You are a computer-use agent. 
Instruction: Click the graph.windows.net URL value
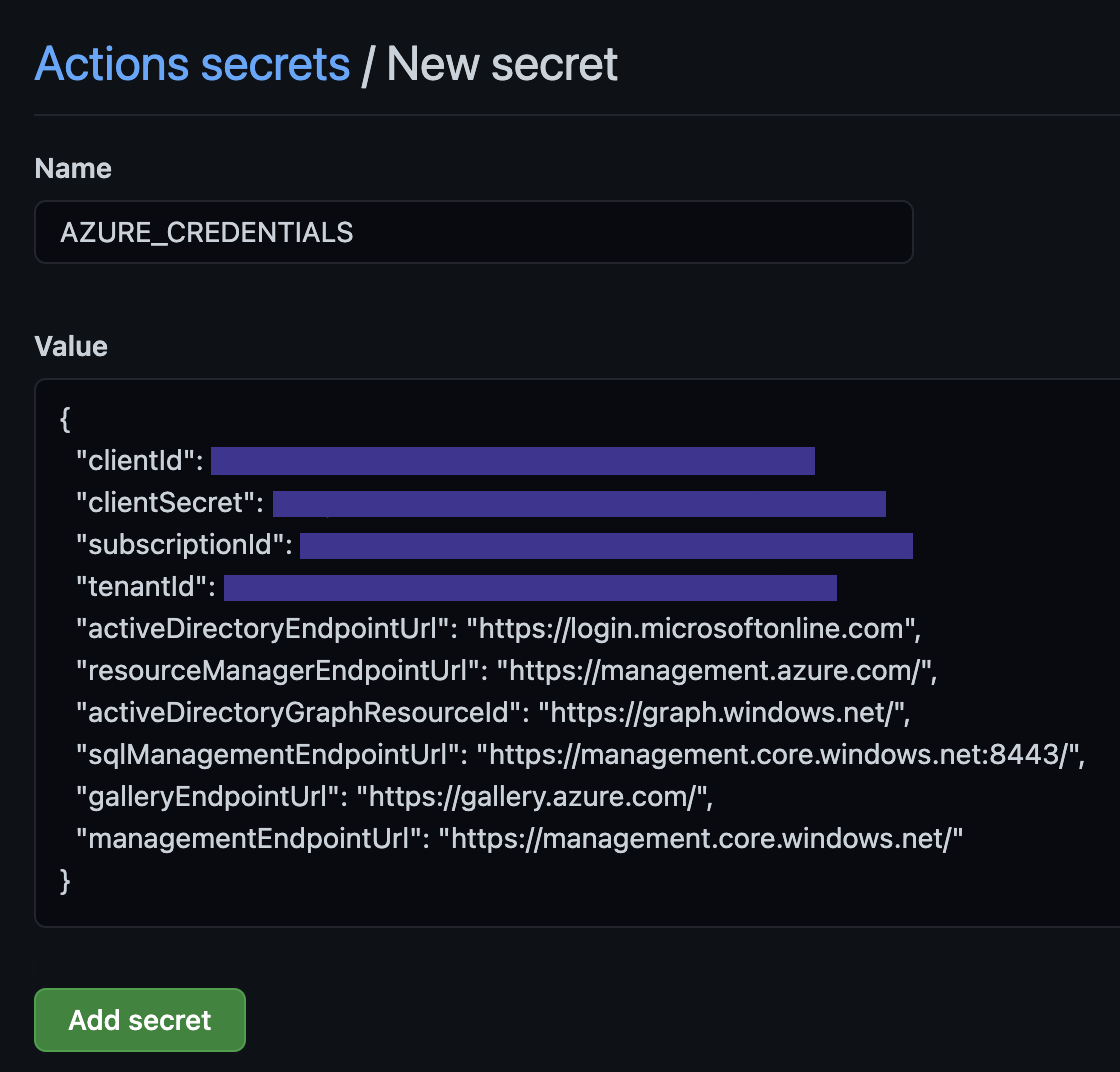click(724, 713)
